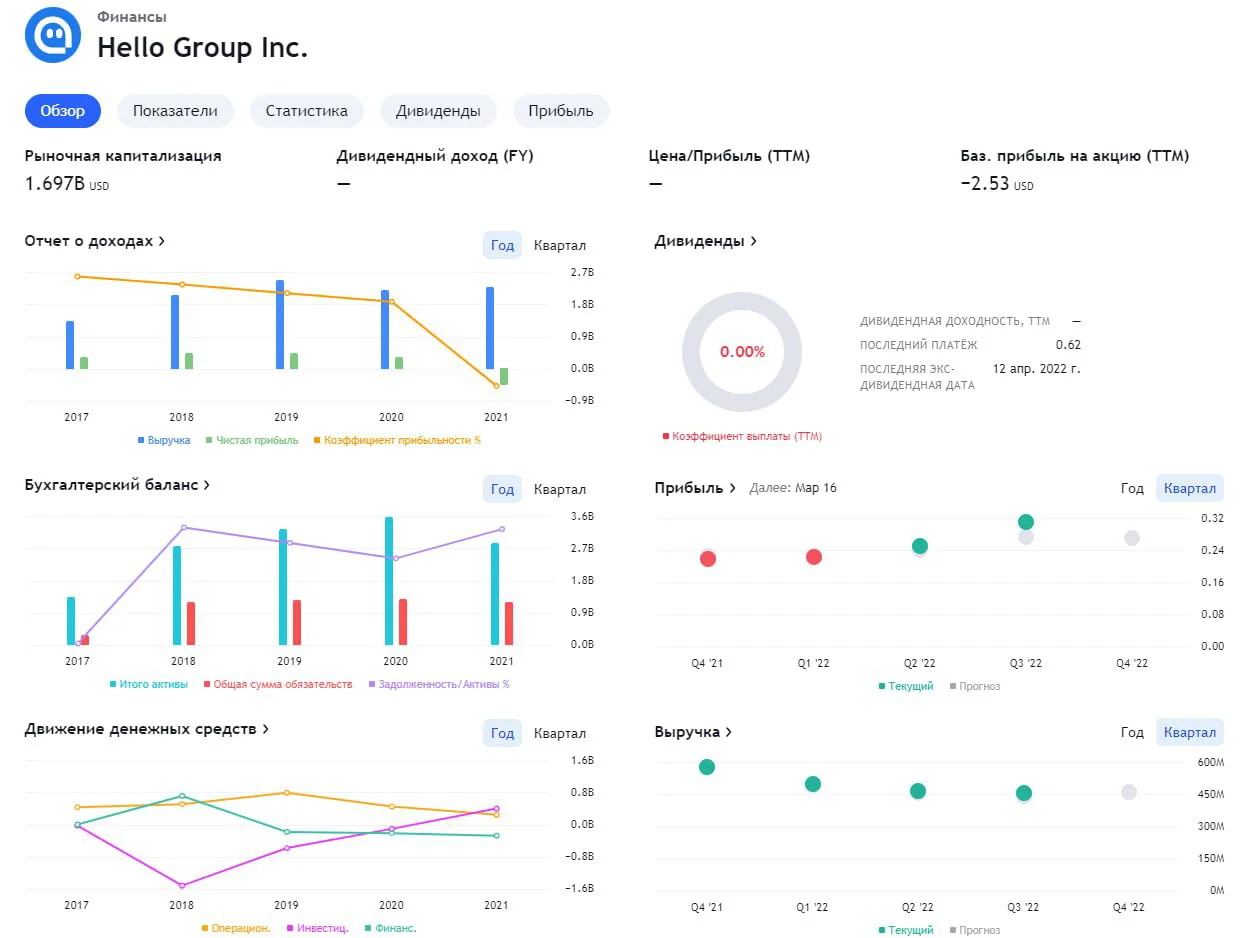Click the 2020 teal total assets bar
The image size is (1259, 938).
tap(389, 581)
